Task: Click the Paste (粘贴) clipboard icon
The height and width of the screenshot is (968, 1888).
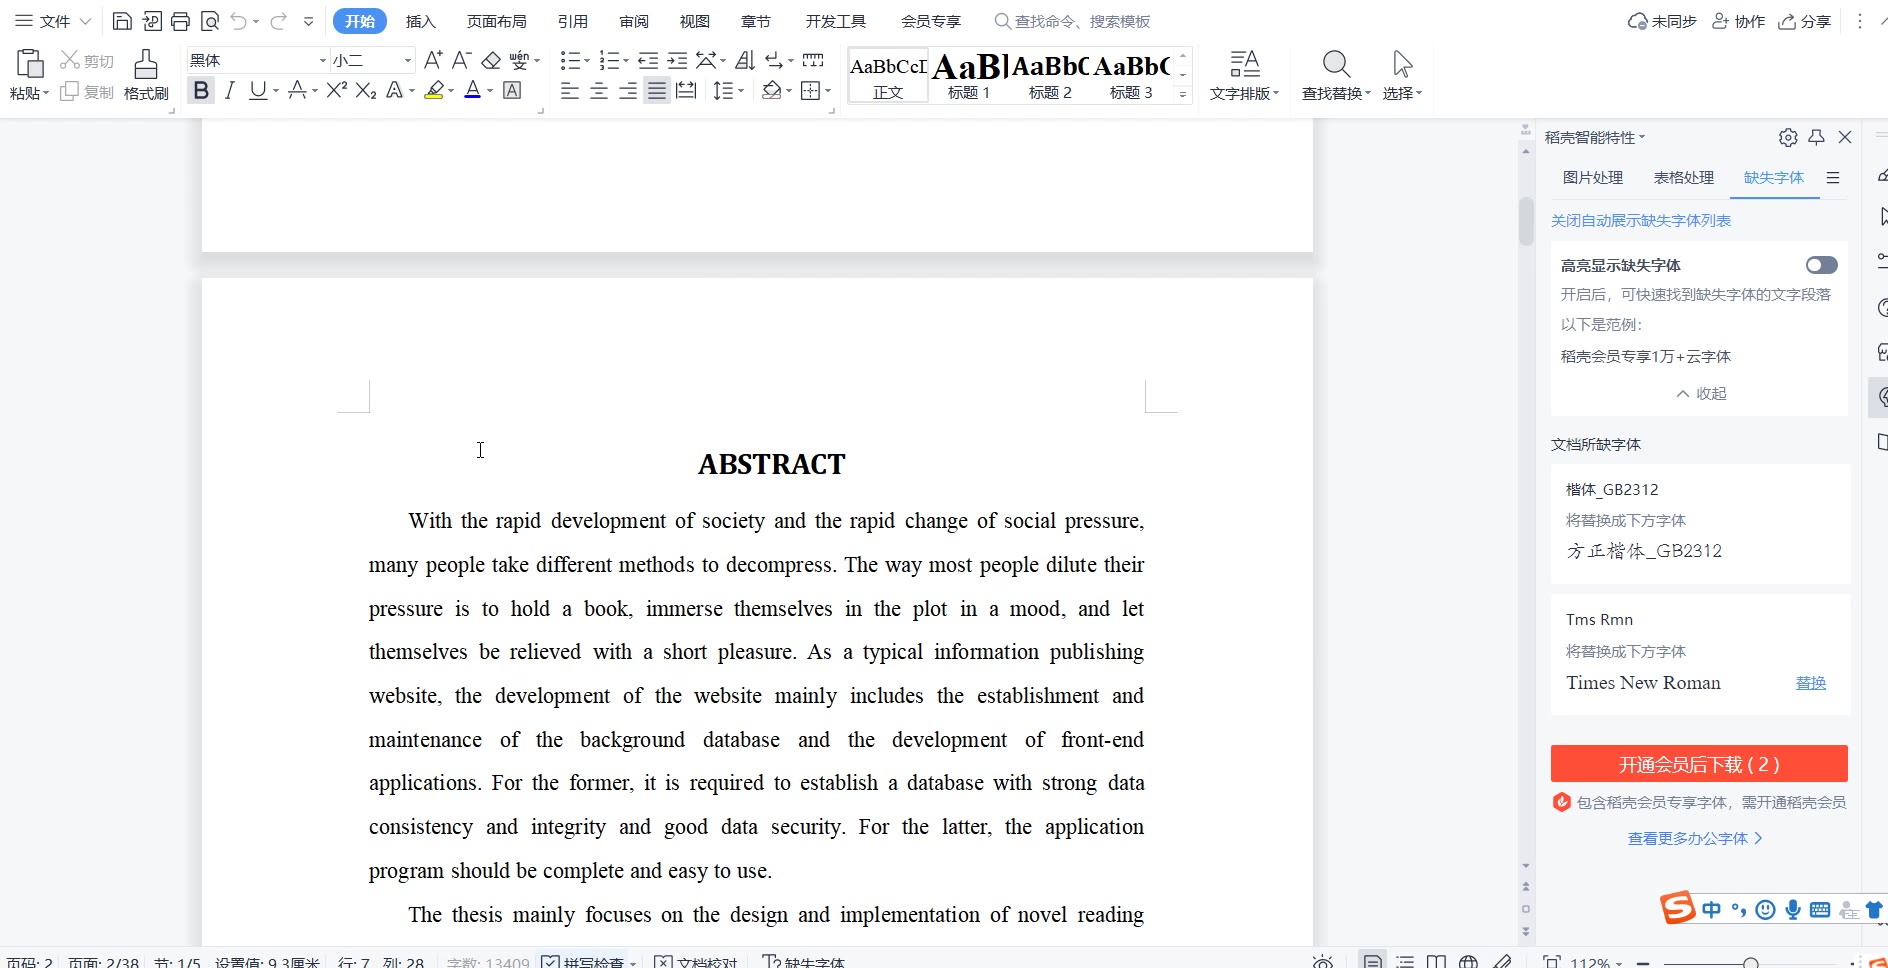Action: [30, 64]
